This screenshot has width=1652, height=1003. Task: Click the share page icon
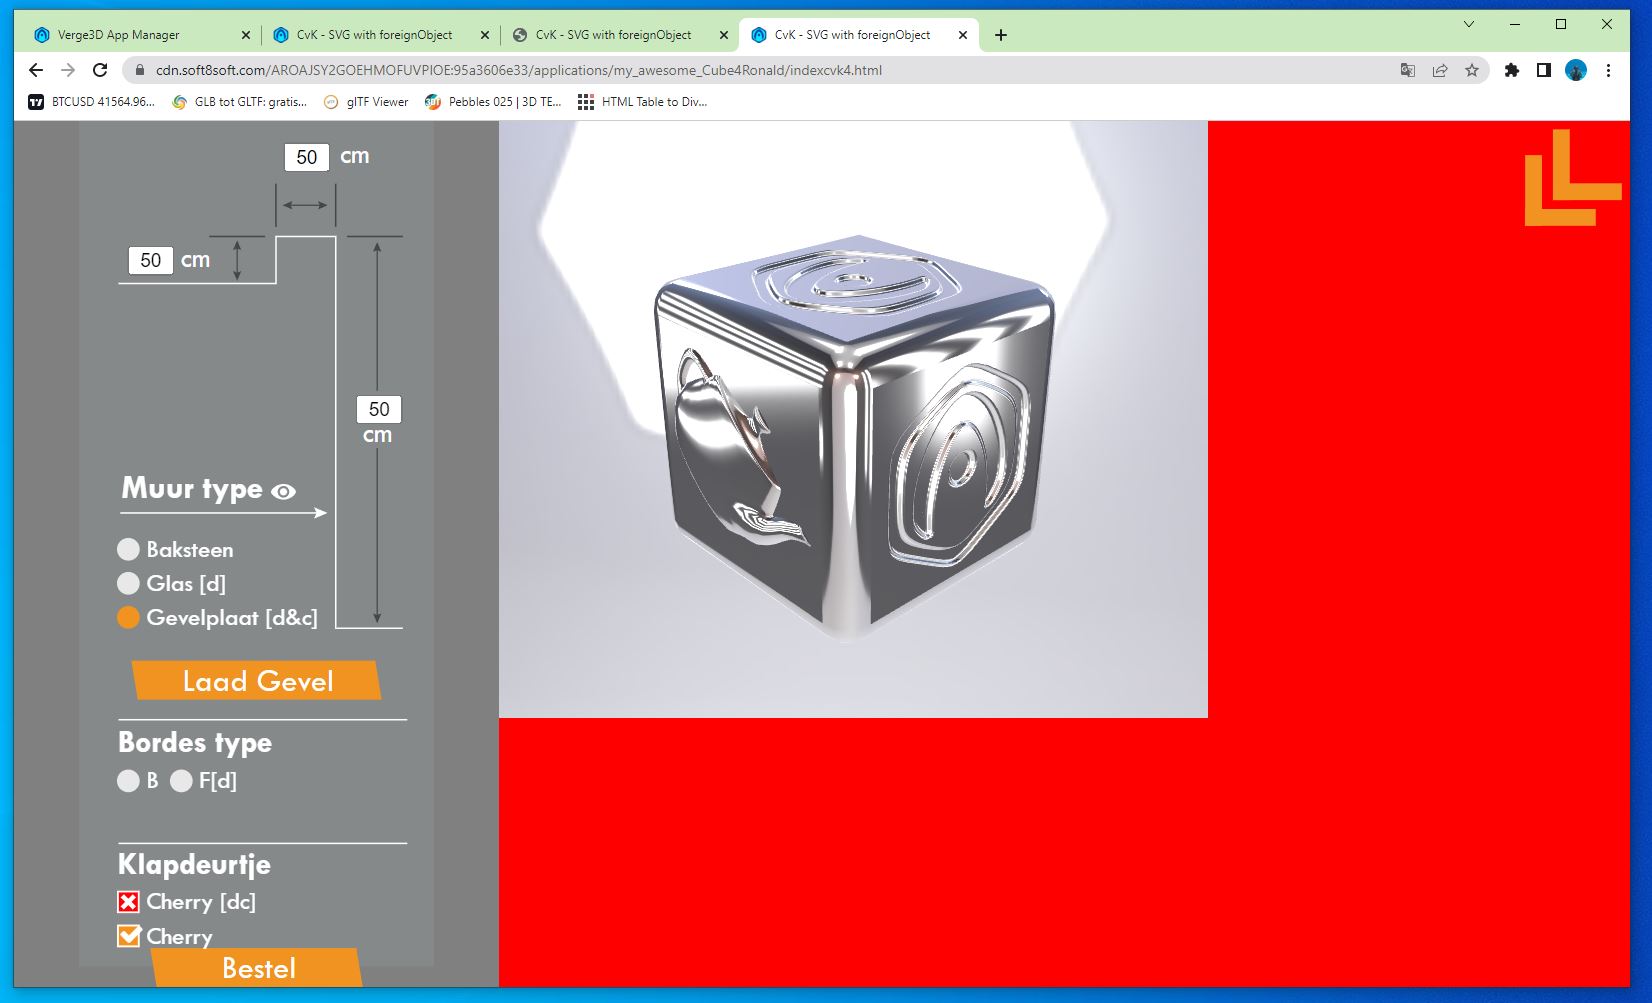(x=1440, y=70)
